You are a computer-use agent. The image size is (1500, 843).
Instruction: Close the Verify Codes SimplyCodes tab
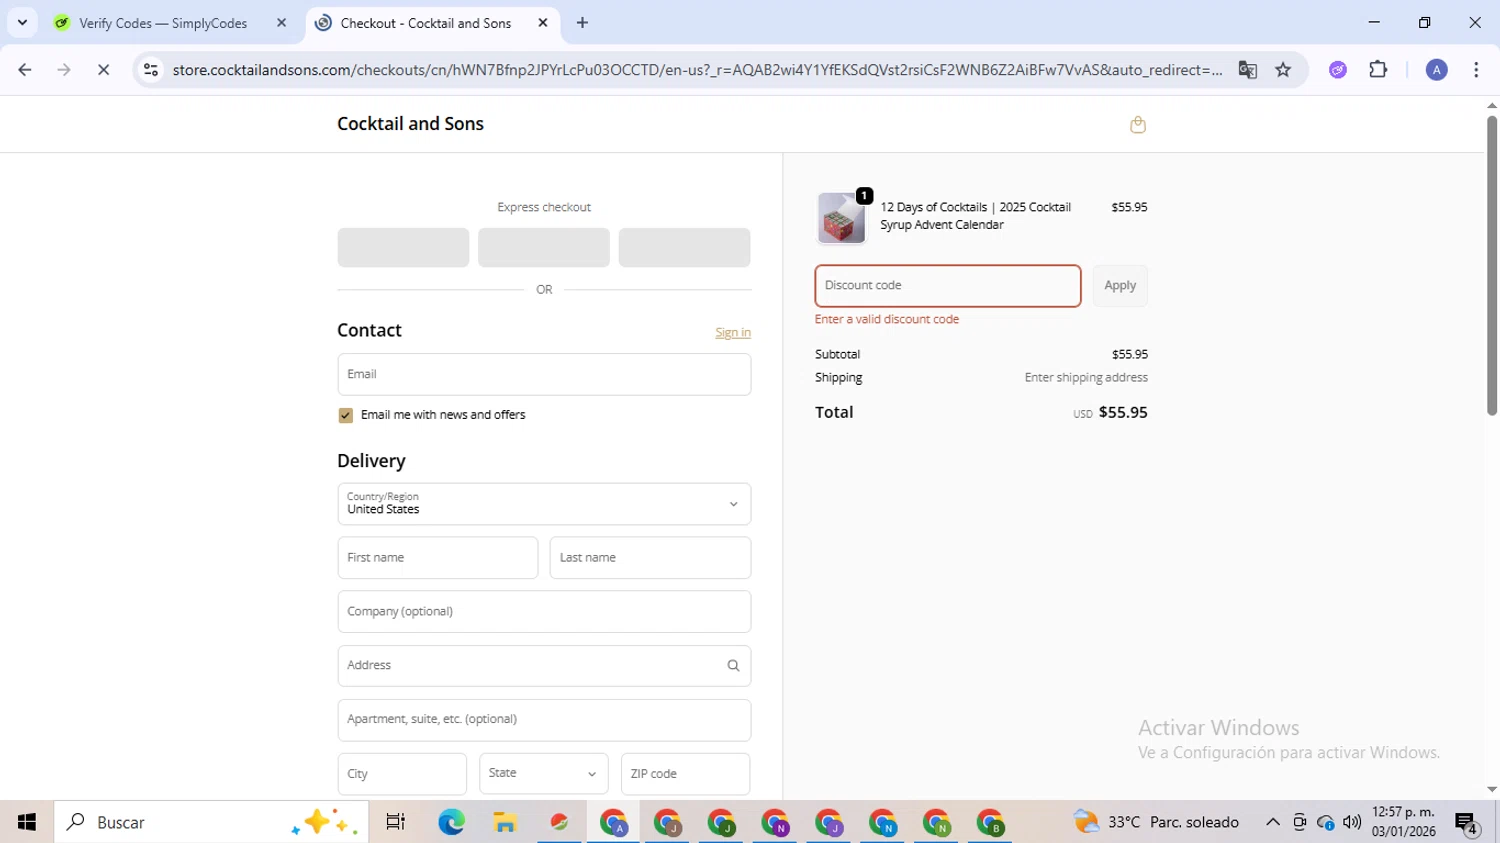[281, 23]
